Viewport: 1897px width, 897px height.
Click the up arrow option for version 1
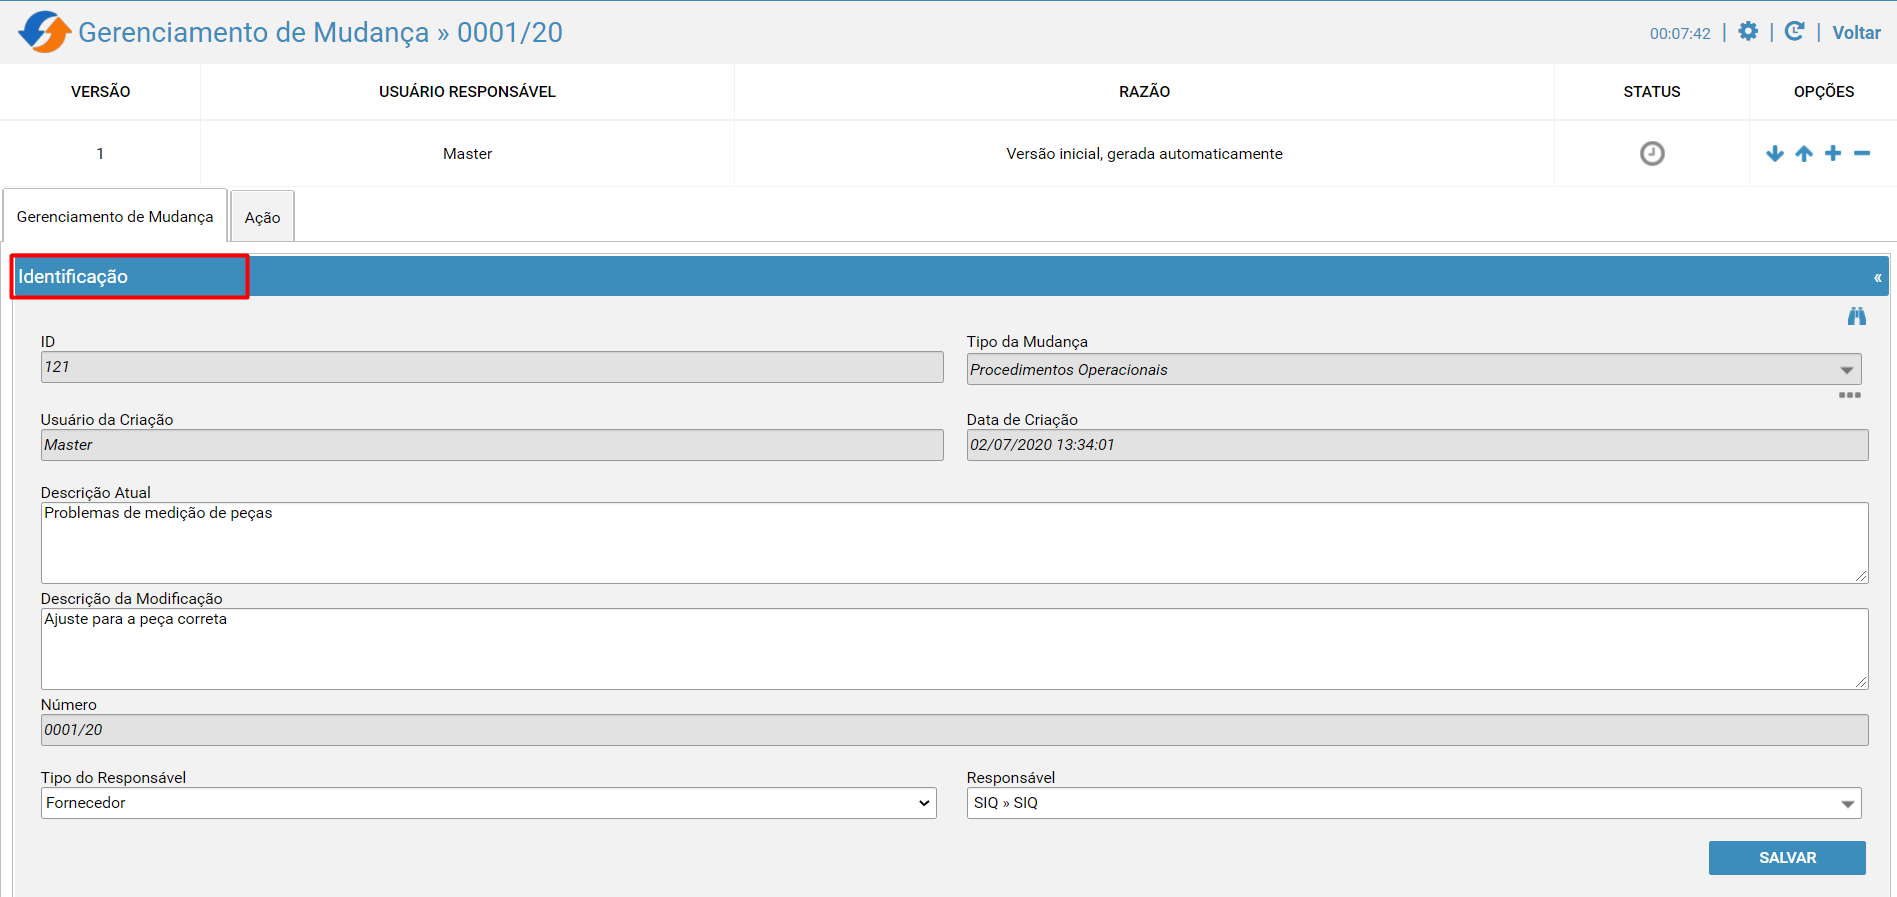1804,153
